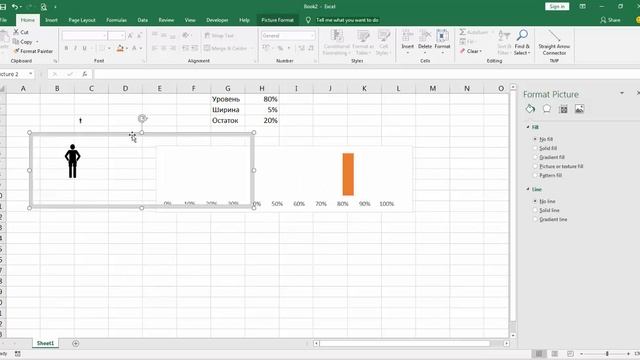
Task: Open the Format Picture pane options arrow
Action: pos(622,93)
